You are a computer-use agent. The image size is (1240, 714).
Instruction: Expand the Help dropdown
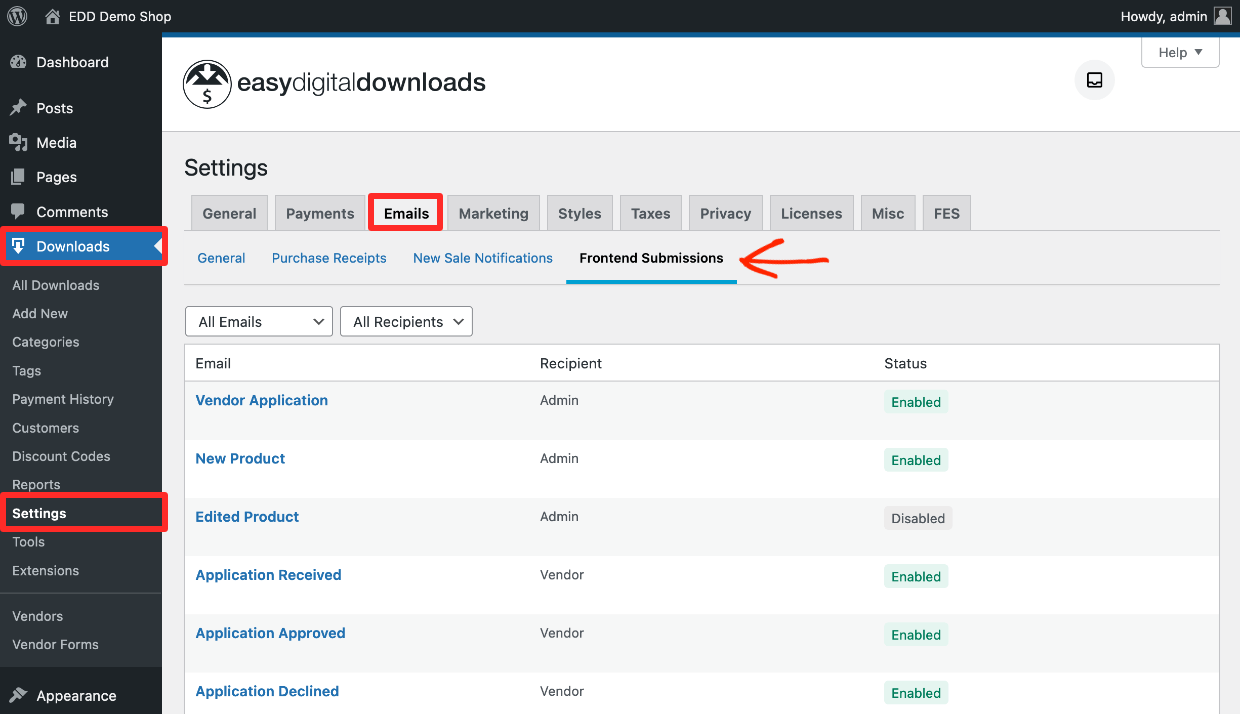[x=1180, y=53]
